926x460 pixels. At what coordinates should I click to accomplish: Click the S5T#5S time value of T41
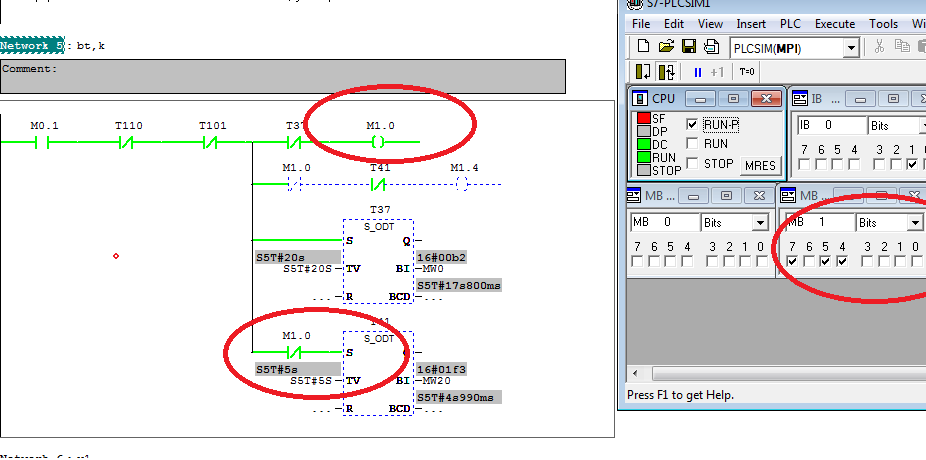click(311, 380)
